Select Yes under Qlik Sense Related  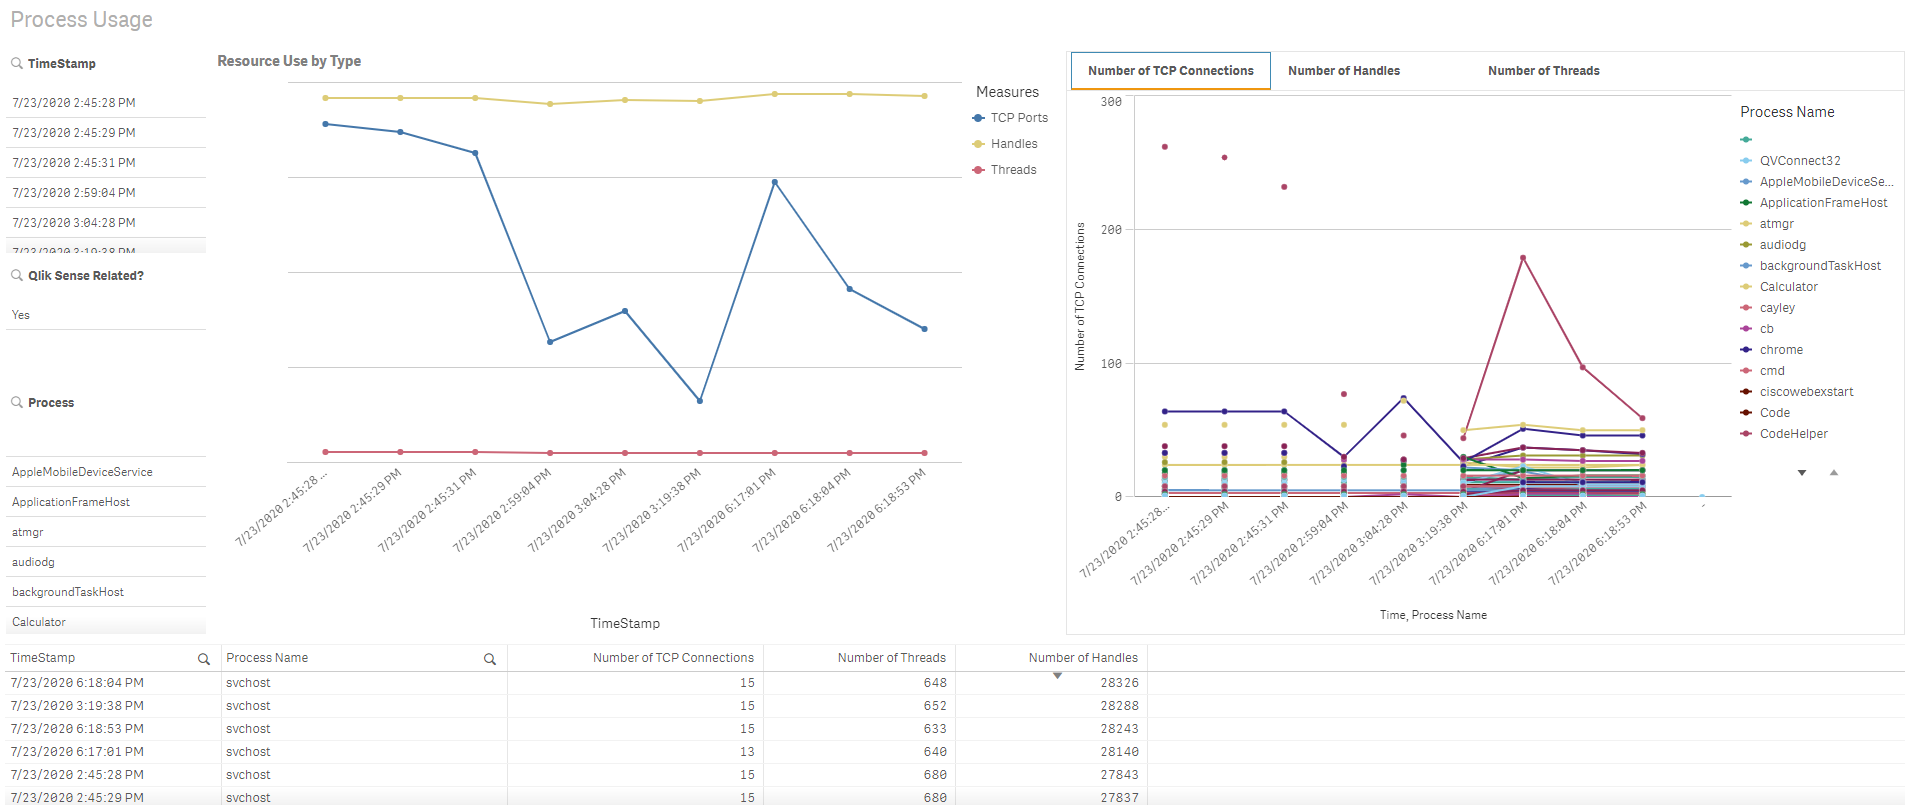[x=106, y=315]
